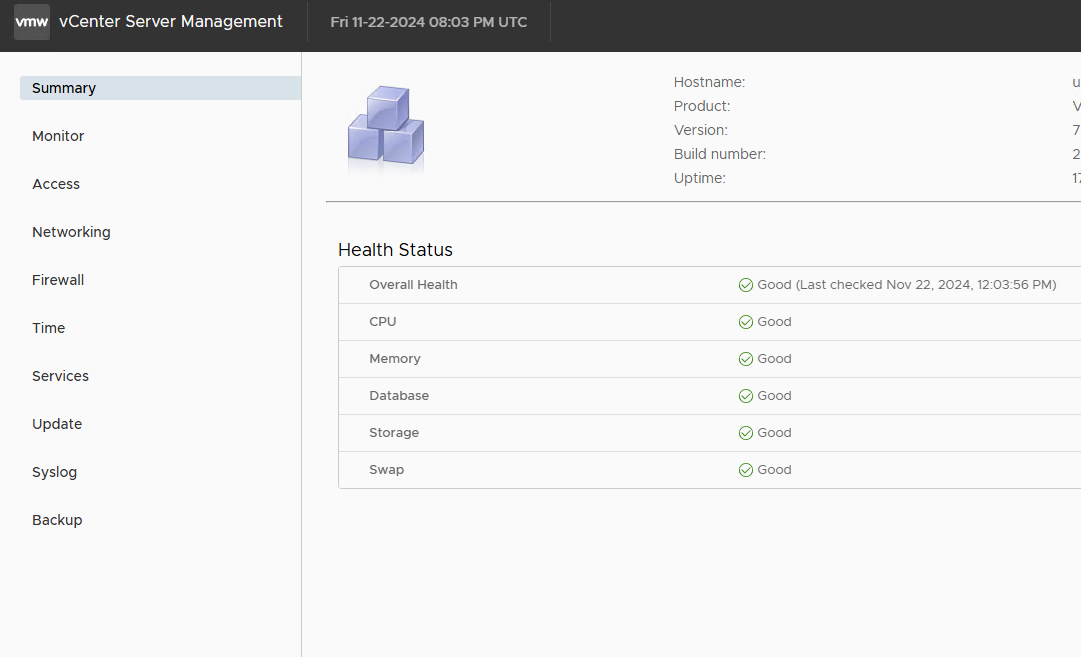Open the Monitor section in sidebar

[58, 136]
